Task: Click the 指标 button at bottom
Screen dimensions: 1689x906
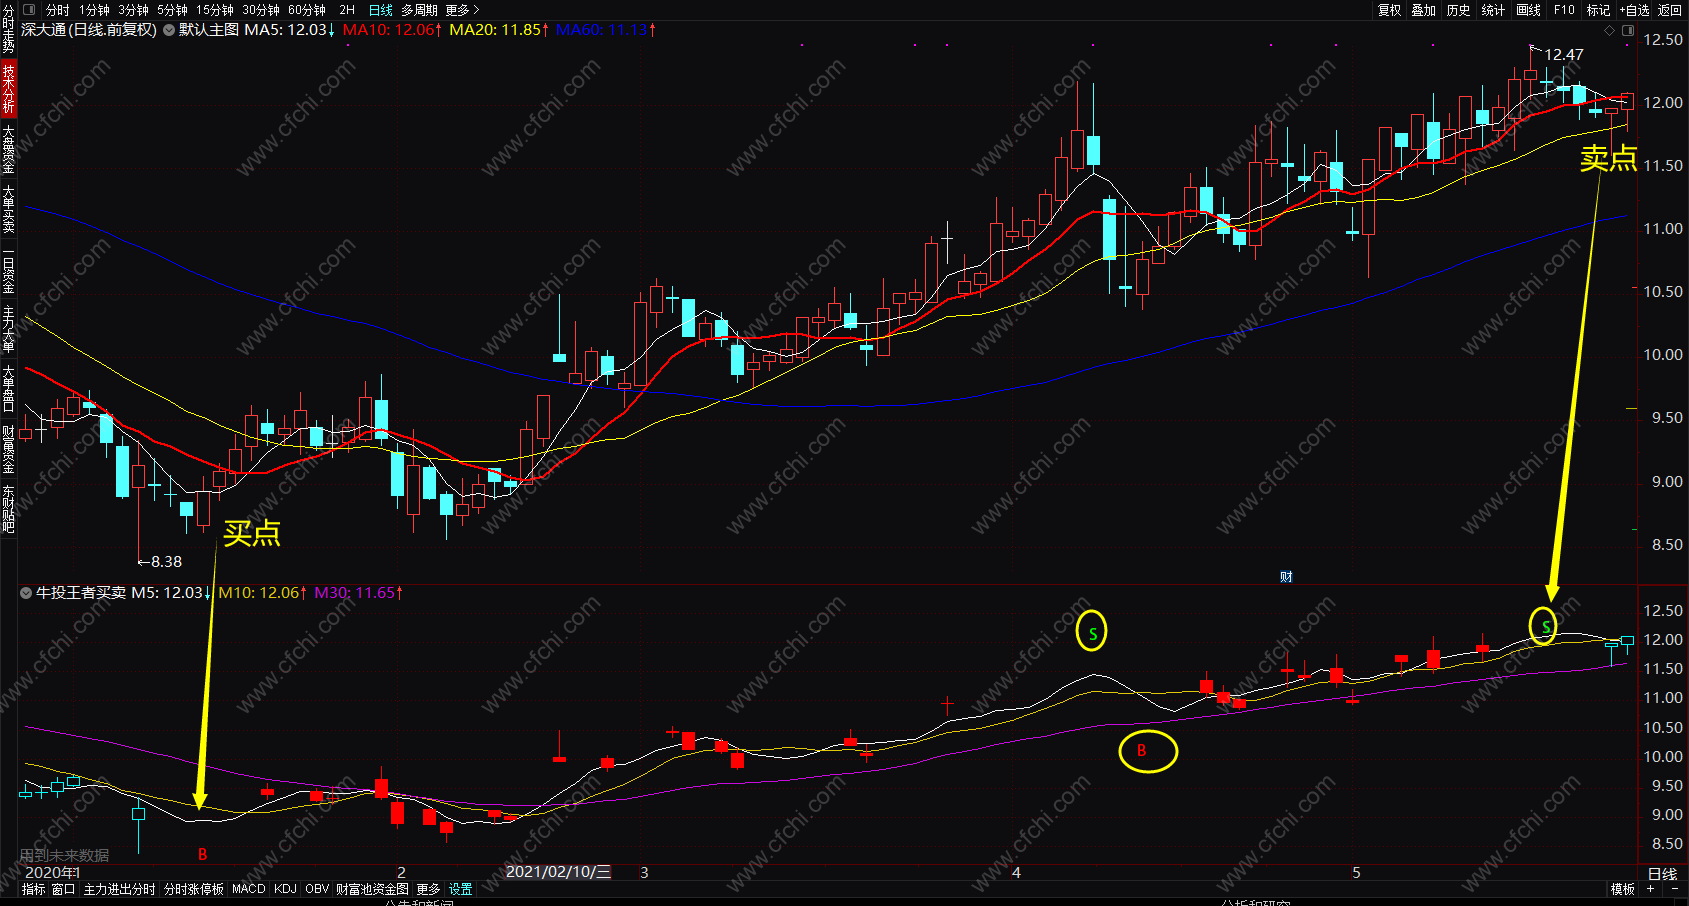Action: click(33, 889)
